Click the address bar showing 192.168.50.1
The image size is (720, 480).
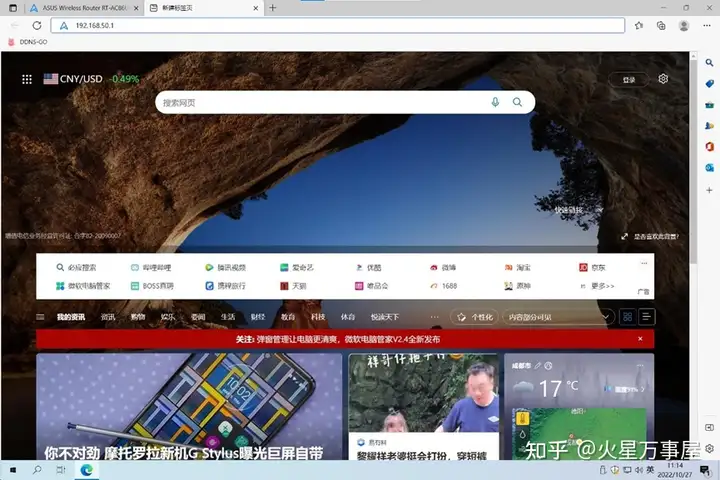tap(338, 26)
